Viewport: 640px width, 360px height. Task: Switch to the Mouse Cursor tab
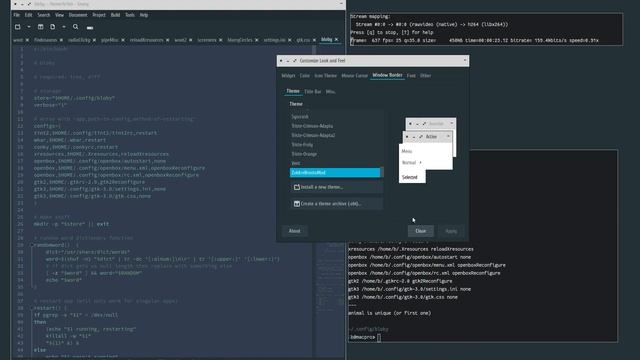354,76
